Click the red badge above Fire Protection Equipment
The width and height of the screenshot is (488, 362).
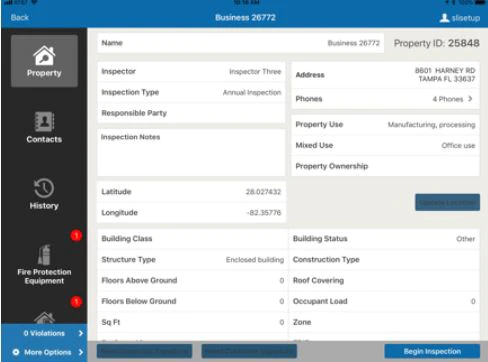(x=76, y=236)
